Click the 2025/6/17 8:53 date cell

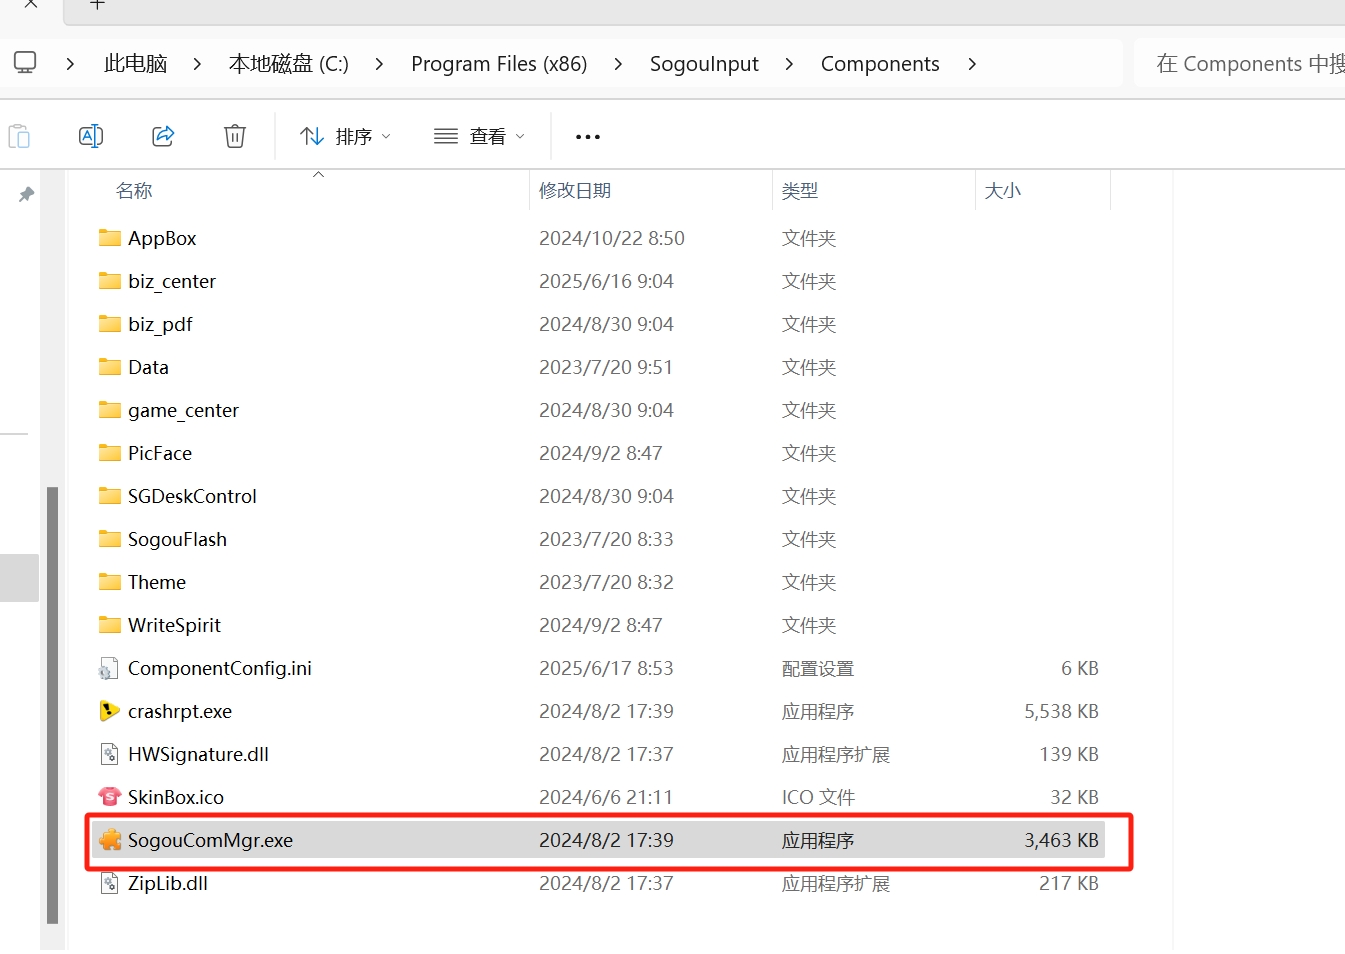tap(606, 668)
